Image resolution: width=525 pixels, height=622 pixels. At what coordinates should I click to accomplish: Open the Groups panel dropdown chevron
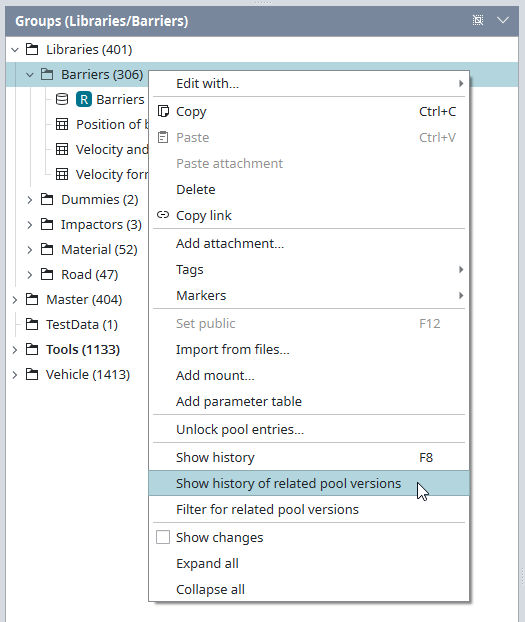pos(503,20)
